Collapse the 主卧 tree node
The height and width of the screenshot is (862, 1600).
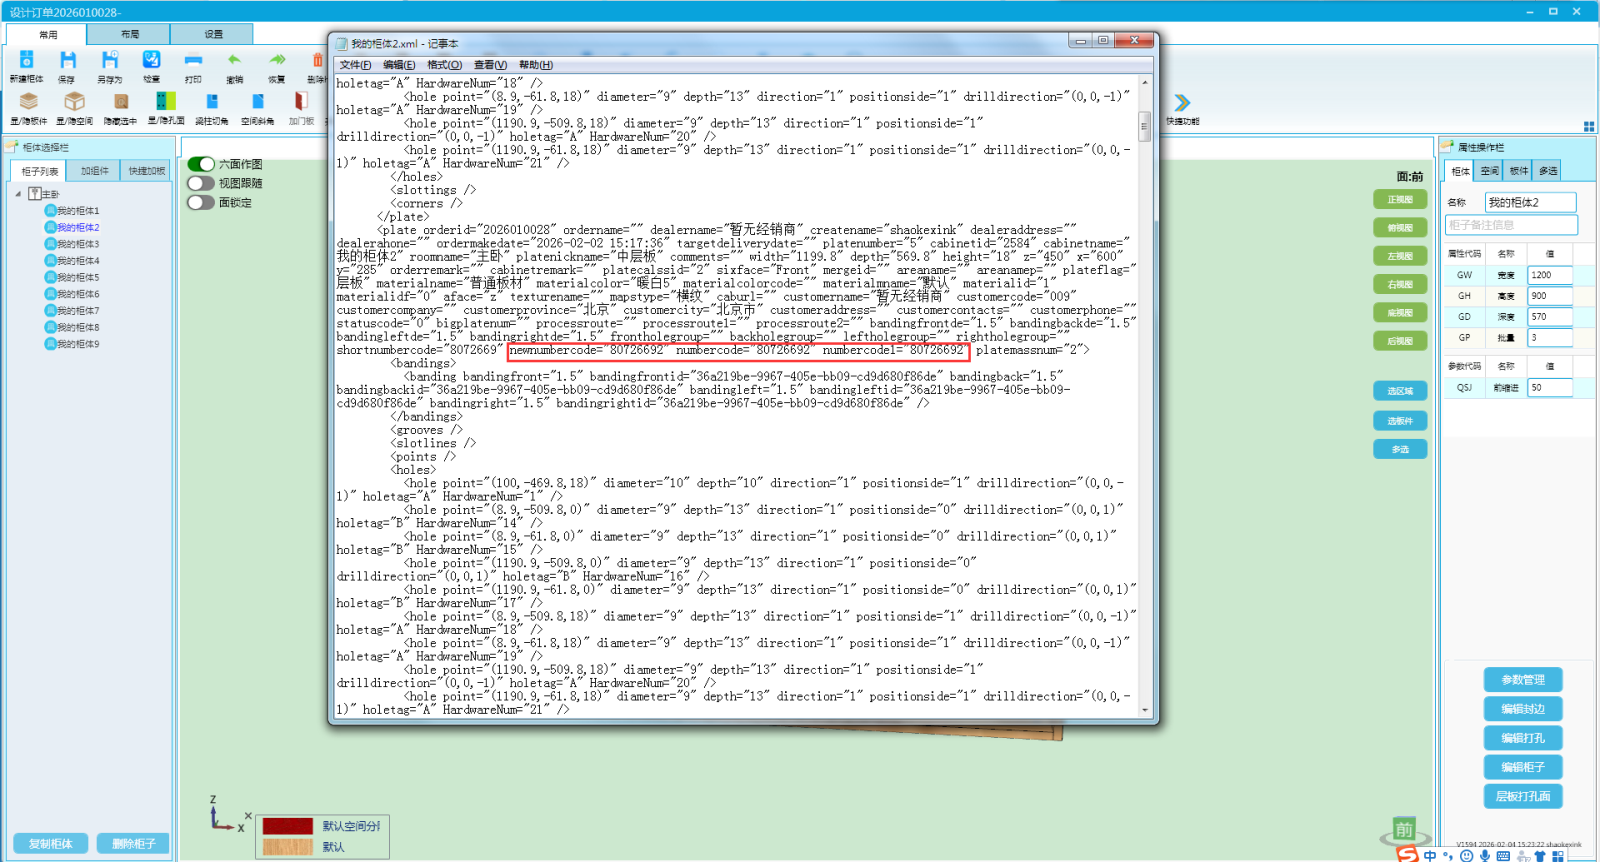click(18, 194)
